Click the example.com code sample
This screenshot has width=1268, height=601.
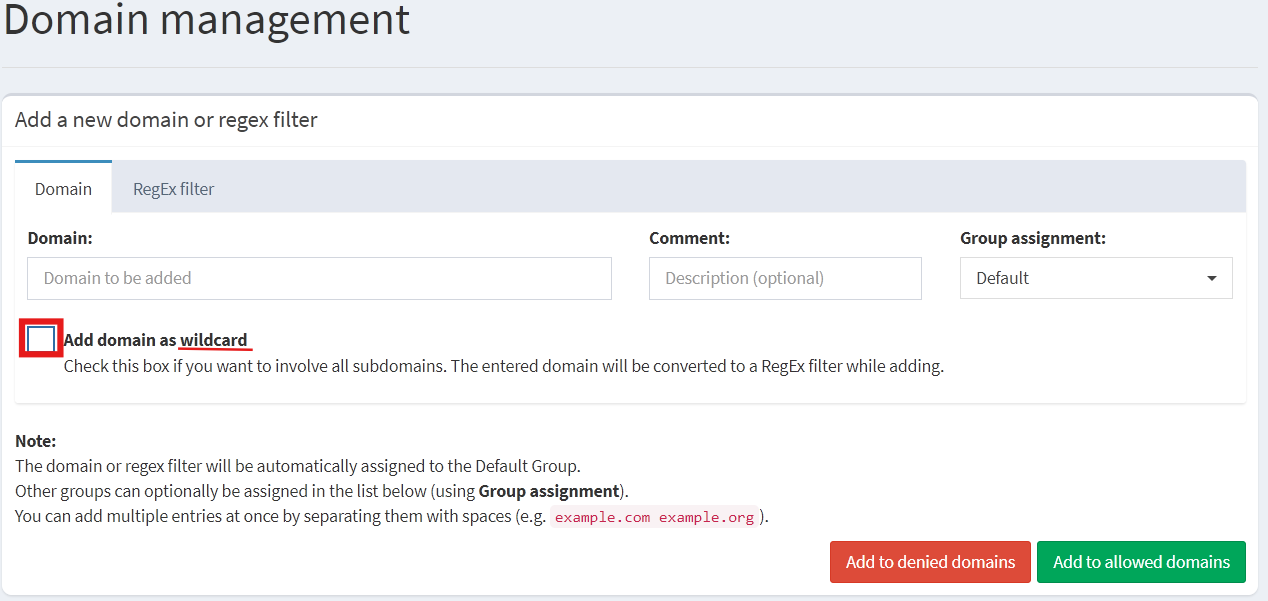point(602,518)
